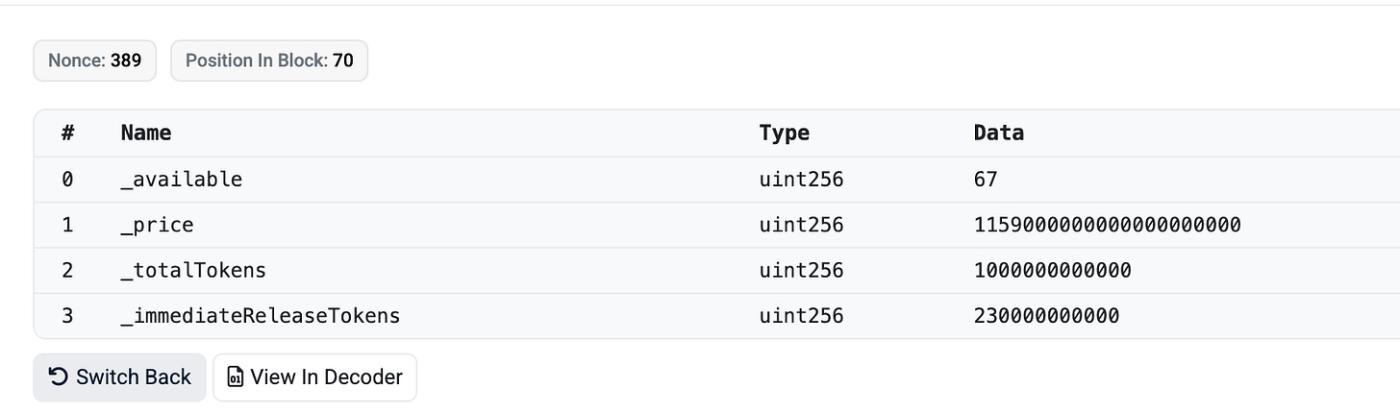Viewport: 1400px width, 413px height.
Task: Click the View In Decoder document icon
Action: click(x=235, y=377)
